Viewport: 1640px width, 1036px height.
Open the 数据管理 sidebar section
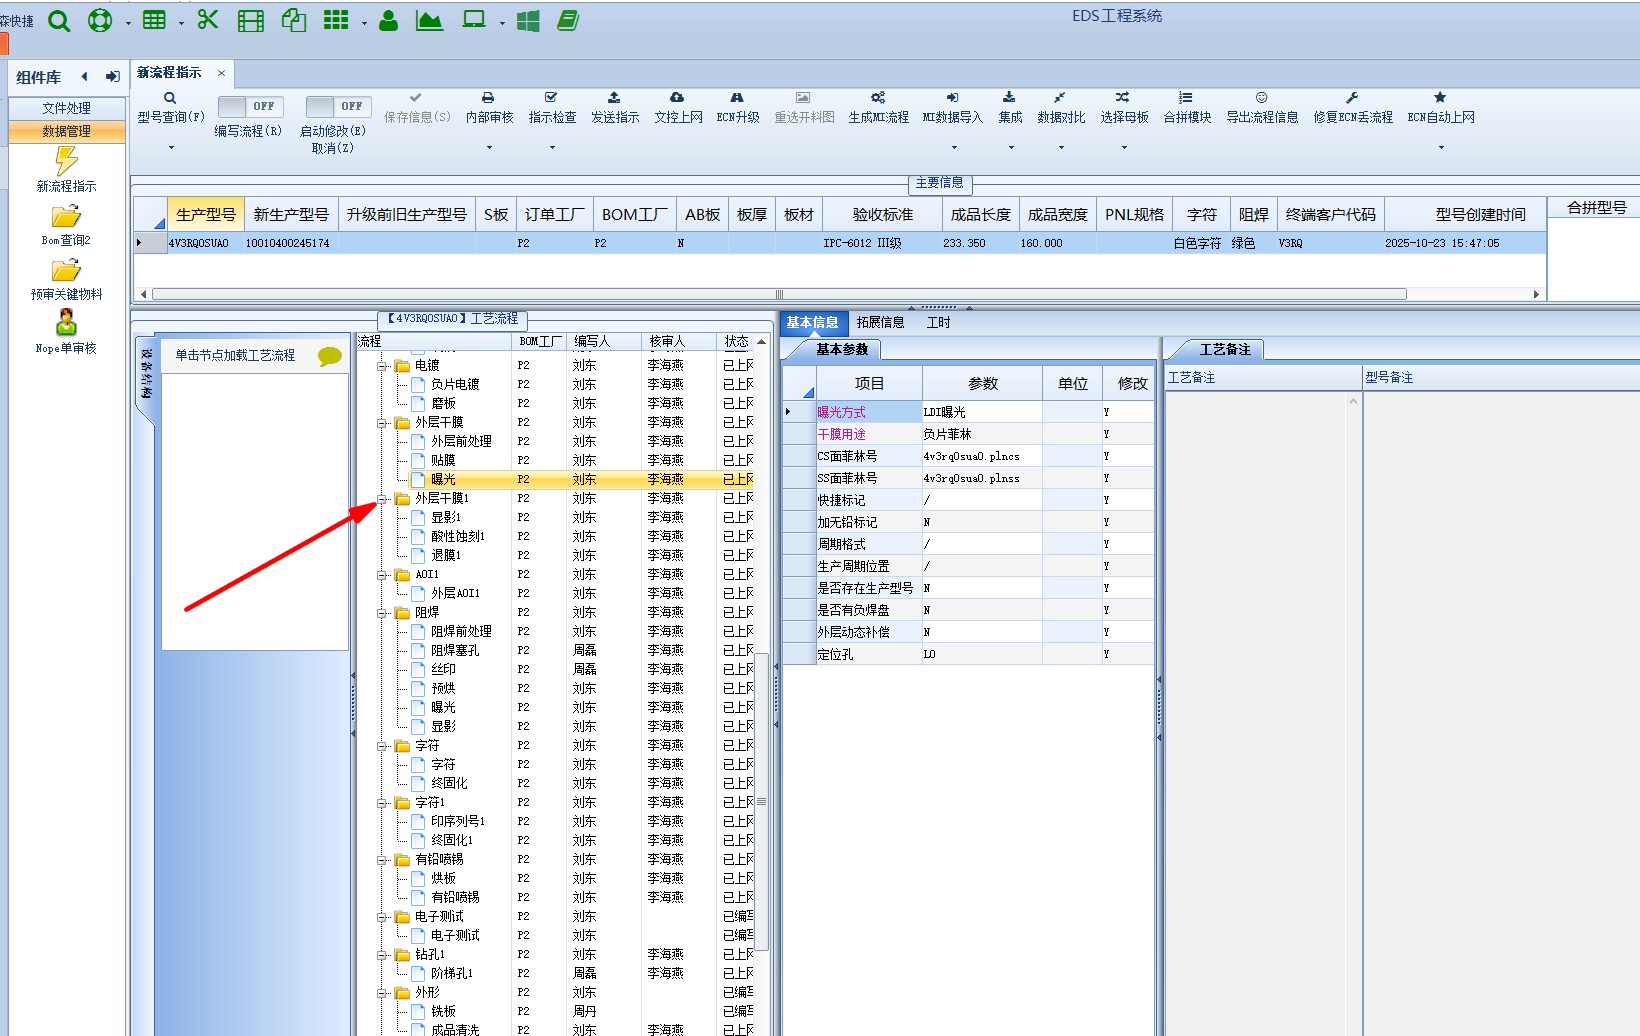pyautogui.click(x=67, y=131)
